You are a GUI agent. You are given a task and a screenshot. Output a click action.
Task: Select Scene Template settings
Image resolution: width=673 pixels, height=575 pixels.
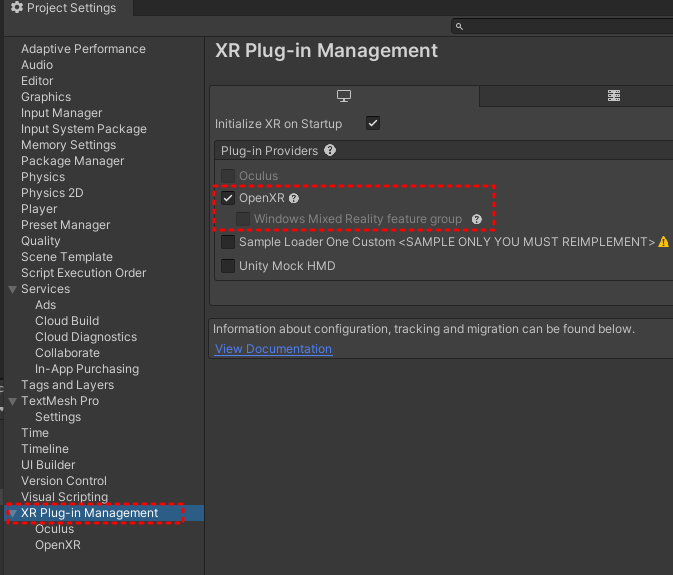[x=67, y=257]
